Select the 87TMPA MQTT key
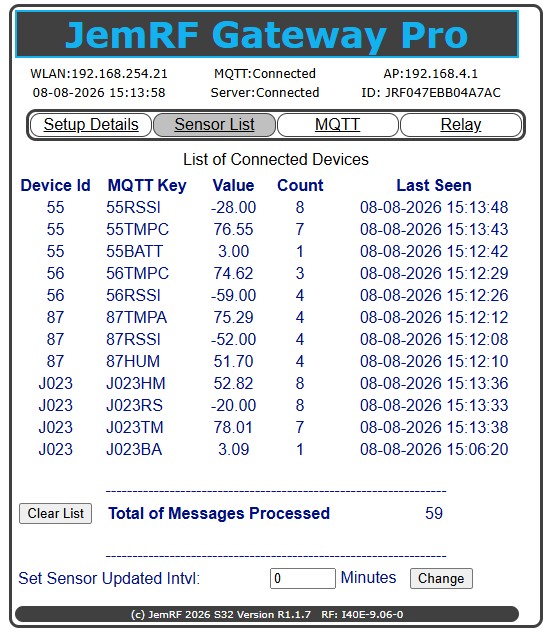 [x=136, y=318]
